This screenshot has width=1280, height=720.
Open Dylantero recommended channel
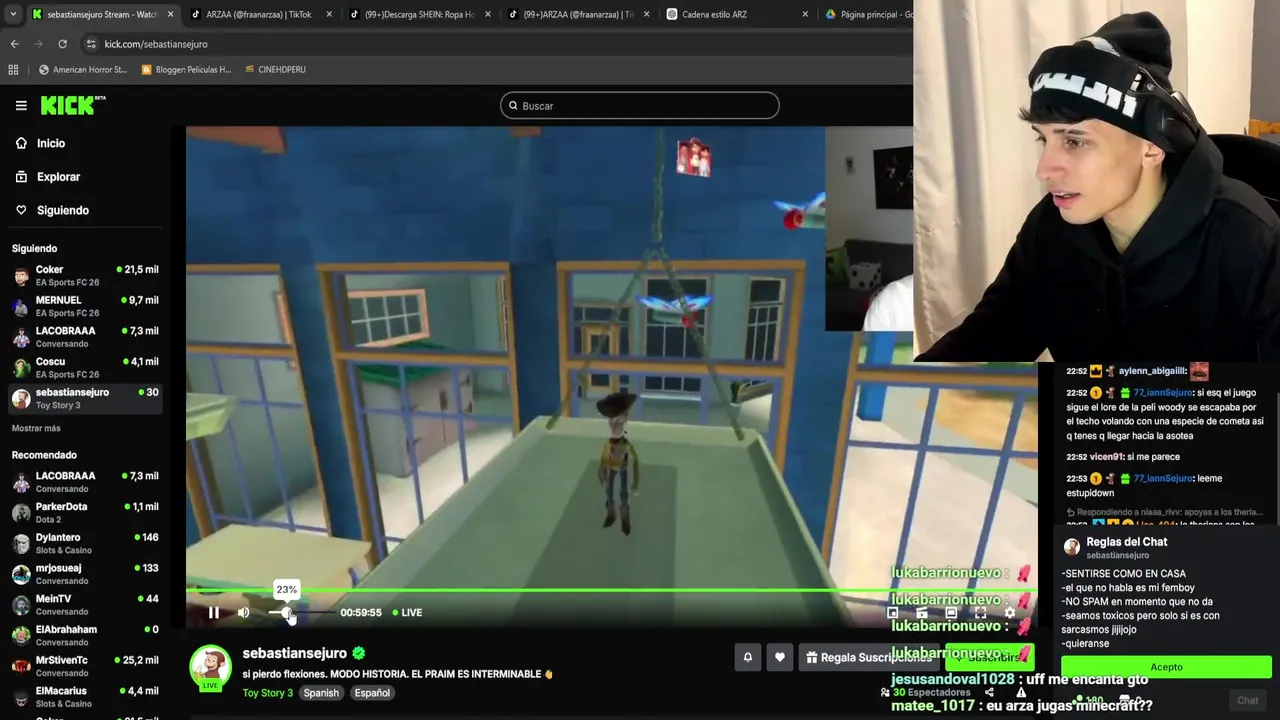click(x=85, y=543)
